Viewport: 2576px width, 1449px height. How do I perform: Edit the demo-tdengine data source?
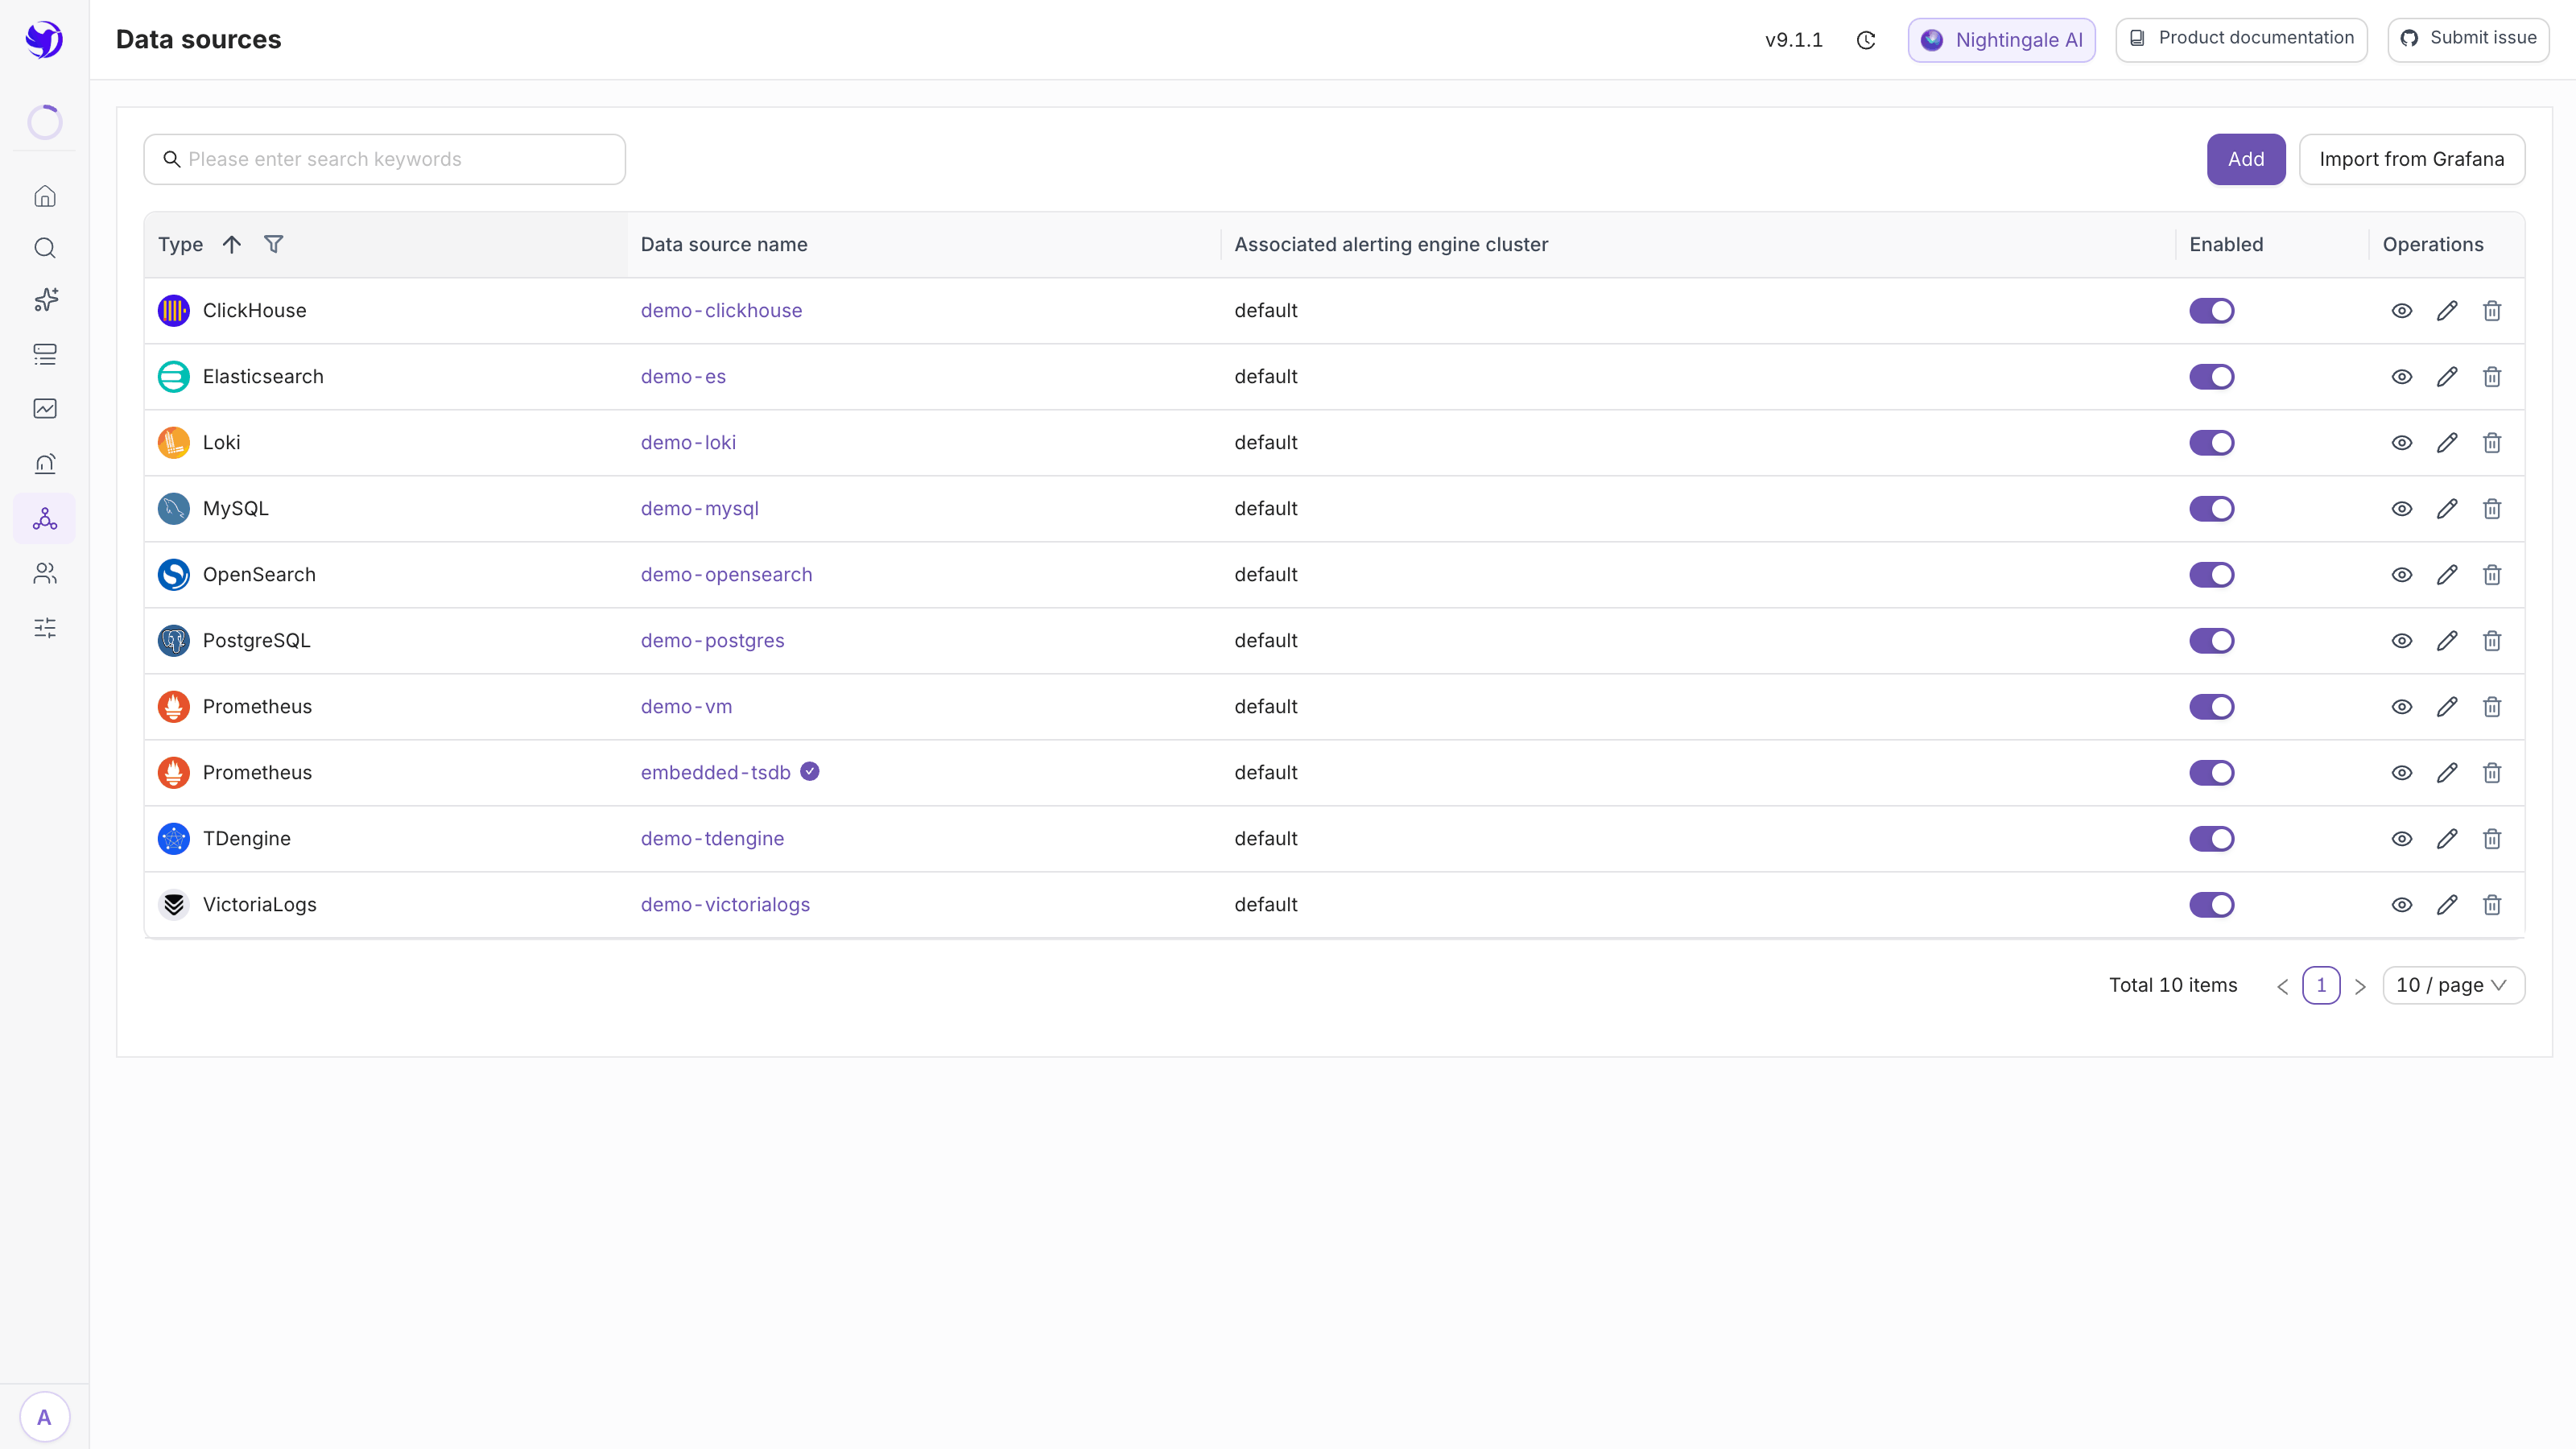(x=2447, y=839)
